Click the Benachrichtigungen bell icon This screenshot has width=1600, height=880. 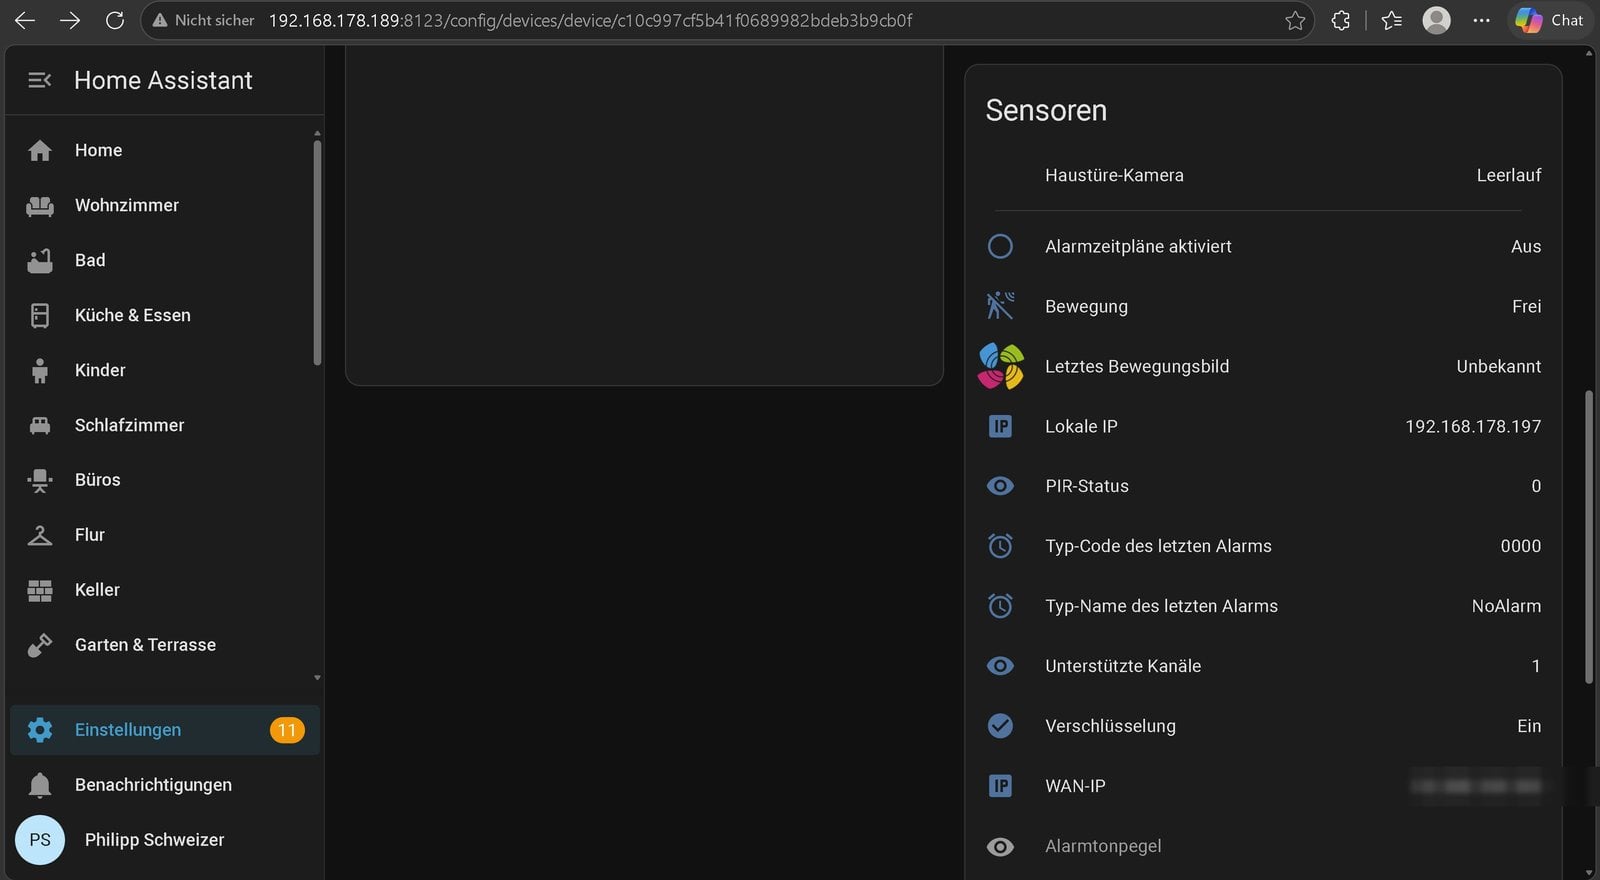(40, 785)
